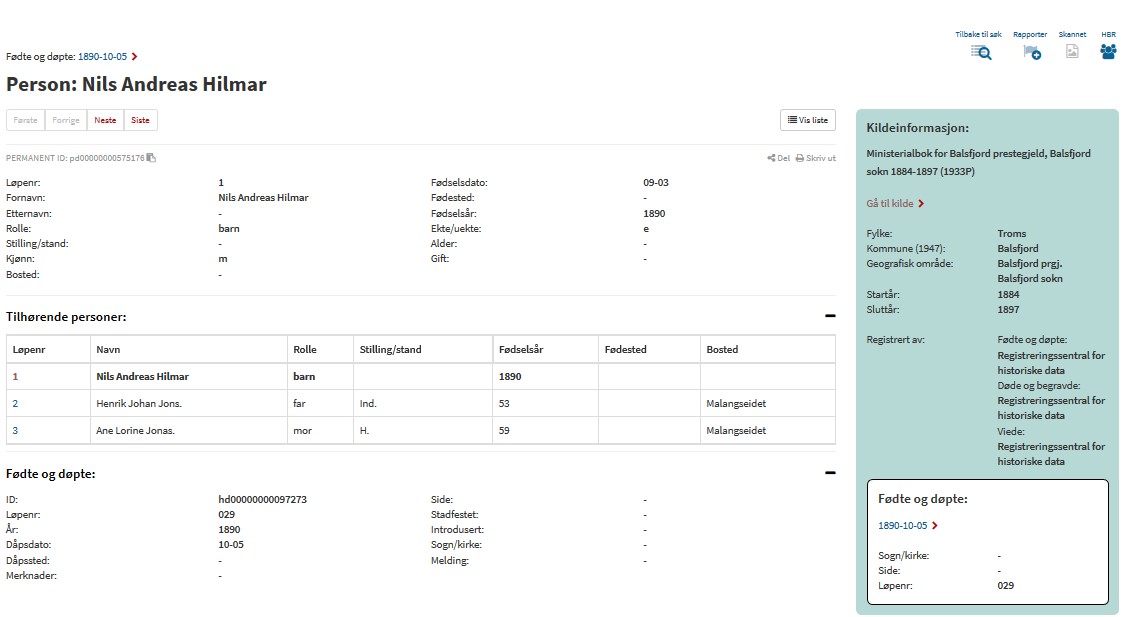Jump to the Siste record
Screen dimensions: 1125x617
pyautogui.click(x=140, y=120)
